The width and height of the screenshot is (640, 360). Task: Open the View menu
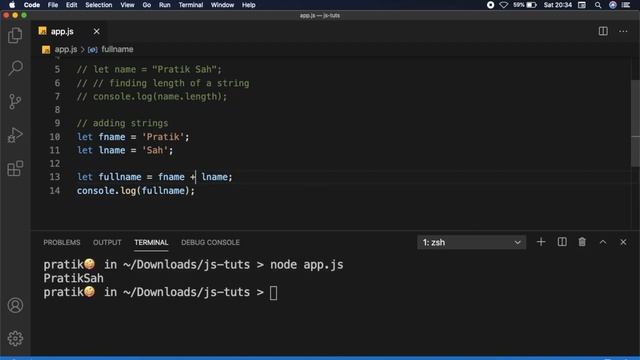point(127,5)
